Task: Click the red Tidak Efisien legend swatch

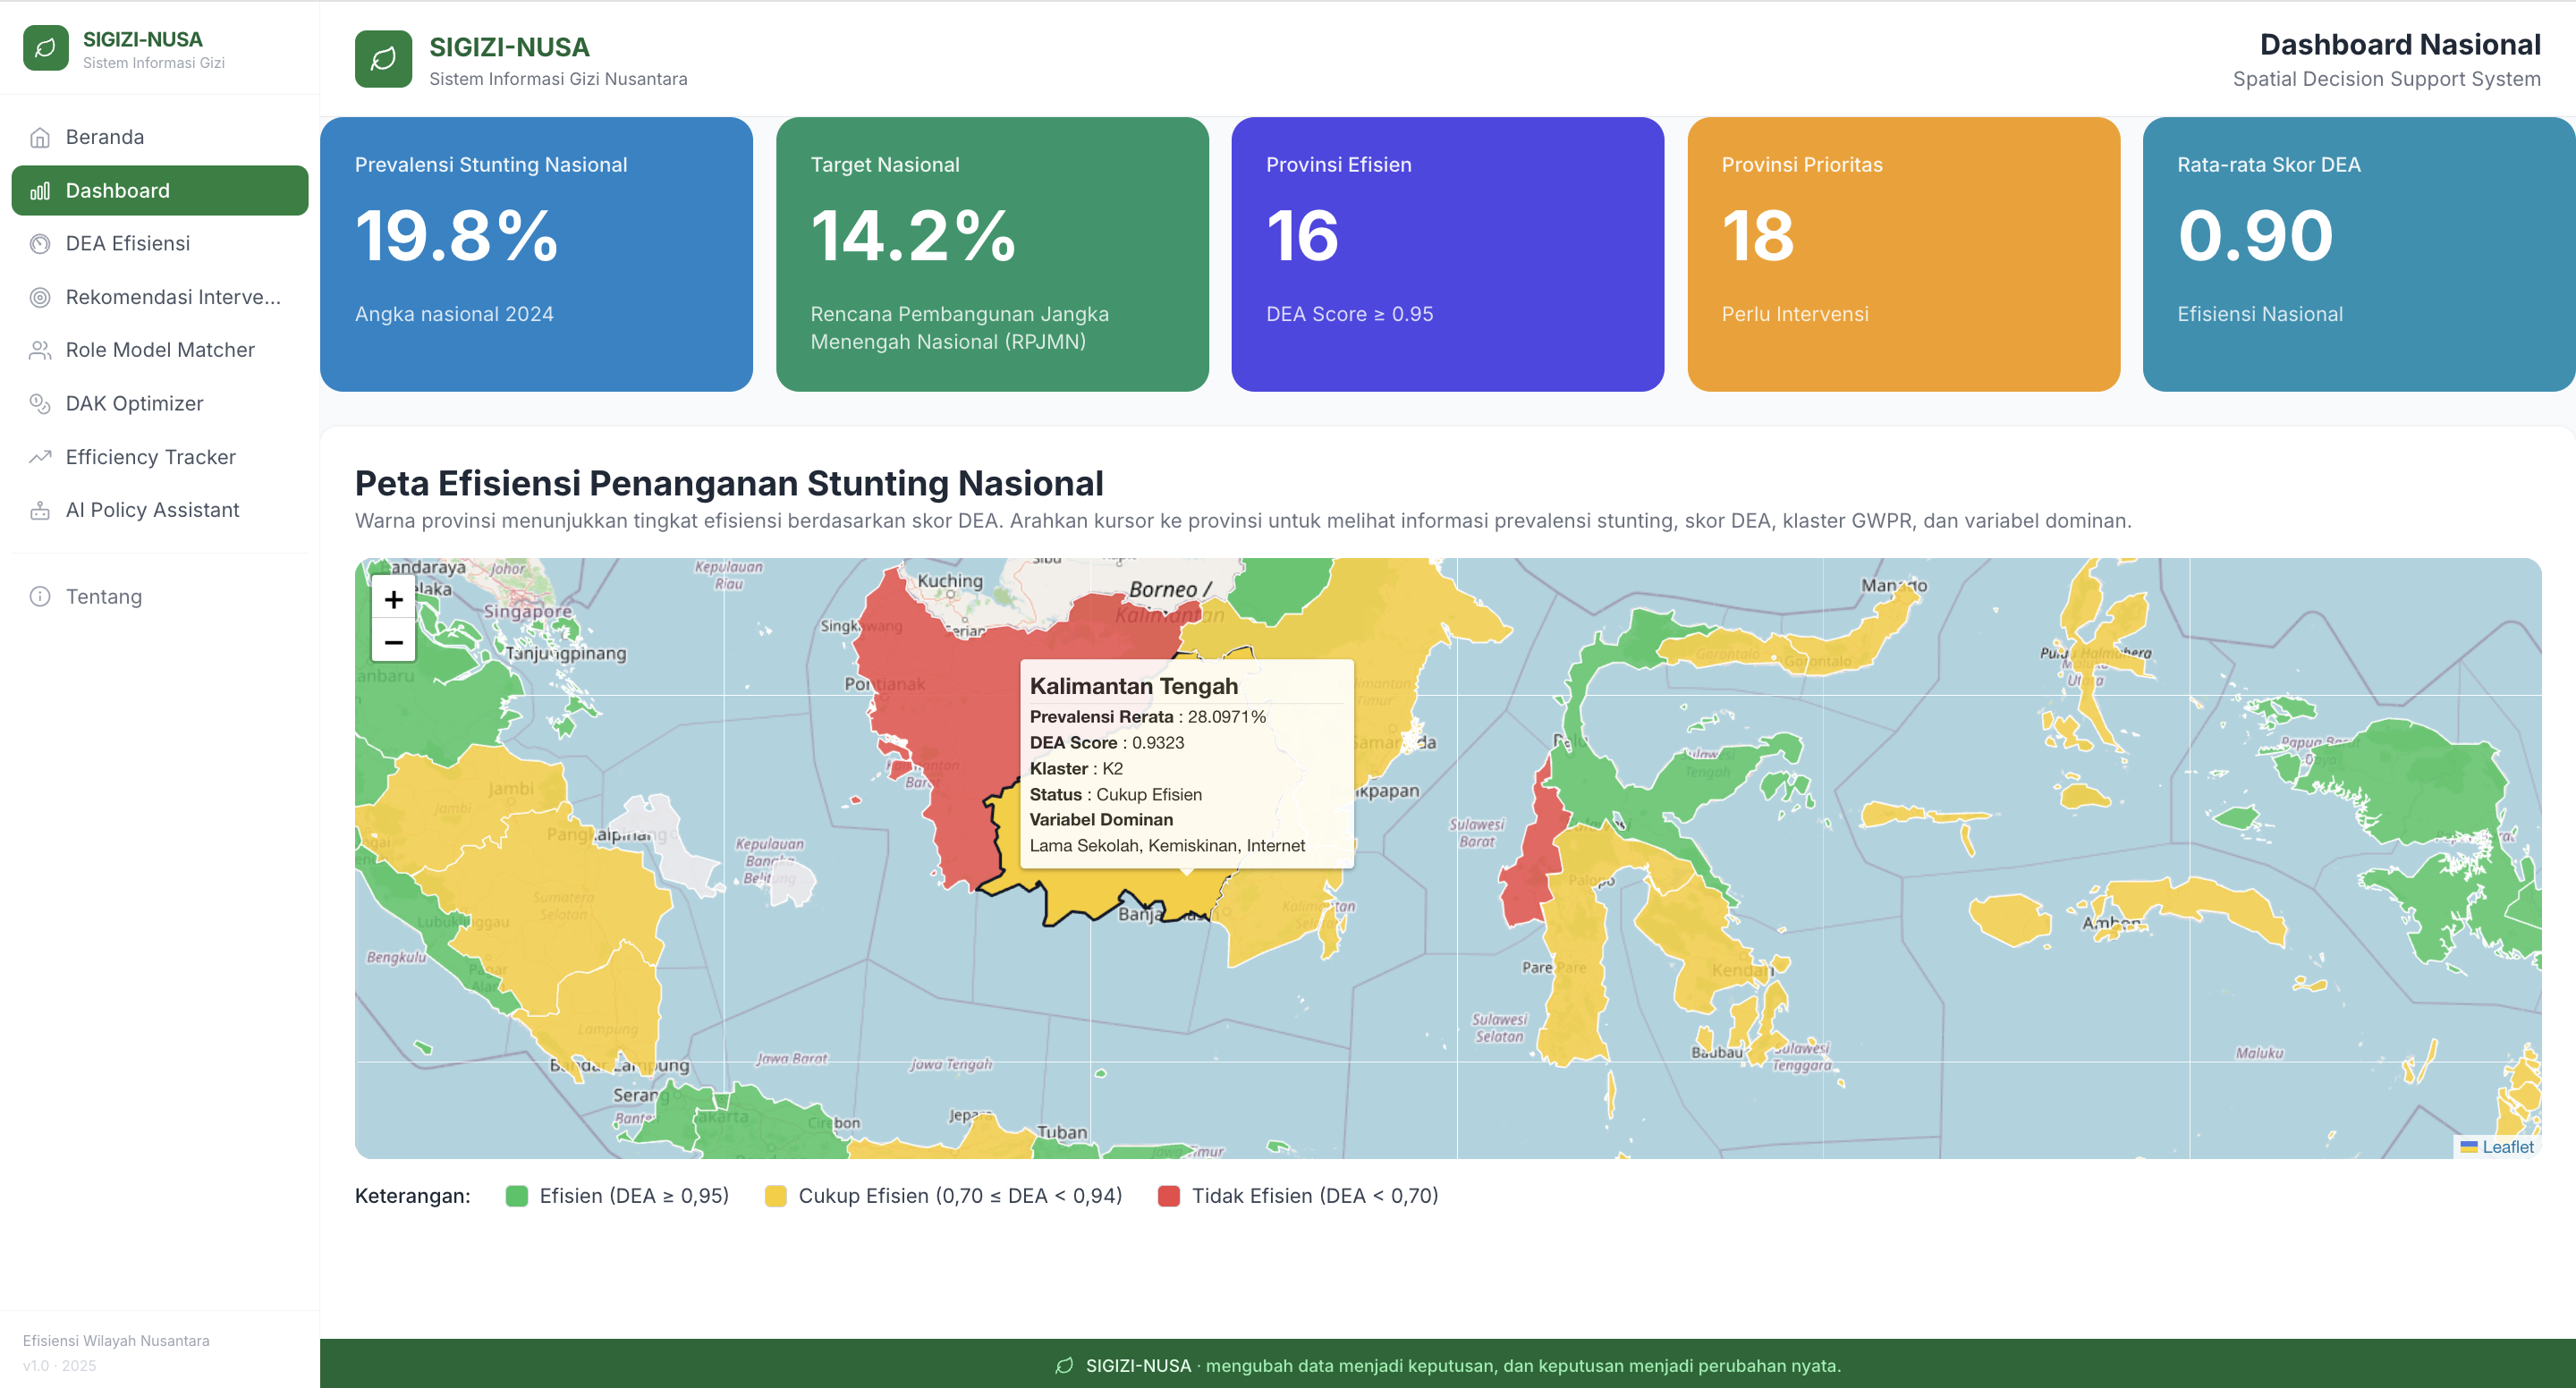Action: [x=1168, y=1196]
